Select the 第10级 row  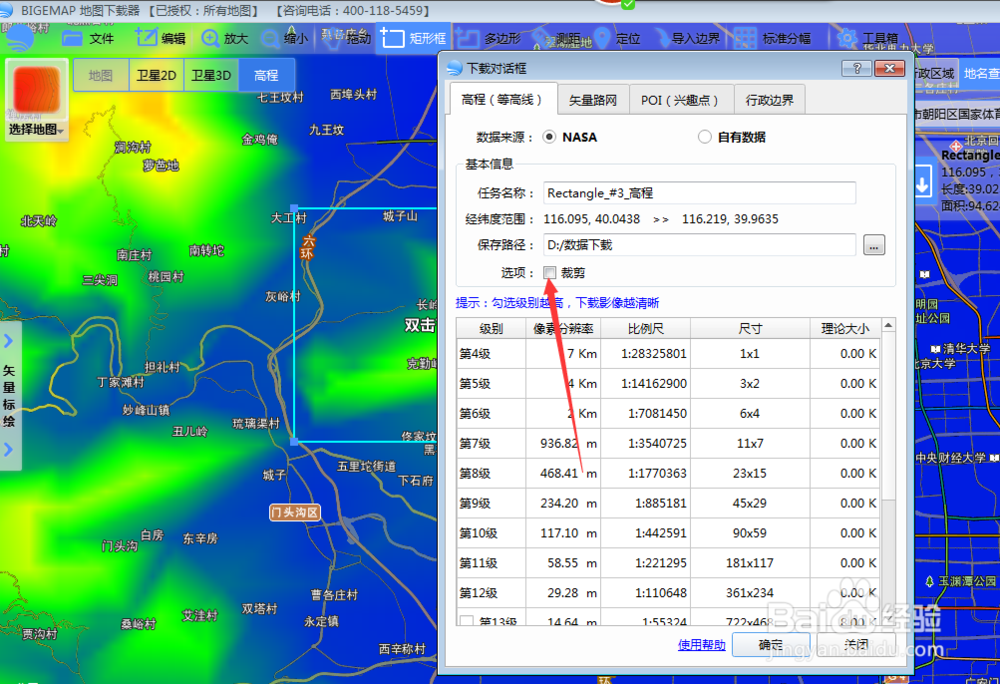coord(668,534)
